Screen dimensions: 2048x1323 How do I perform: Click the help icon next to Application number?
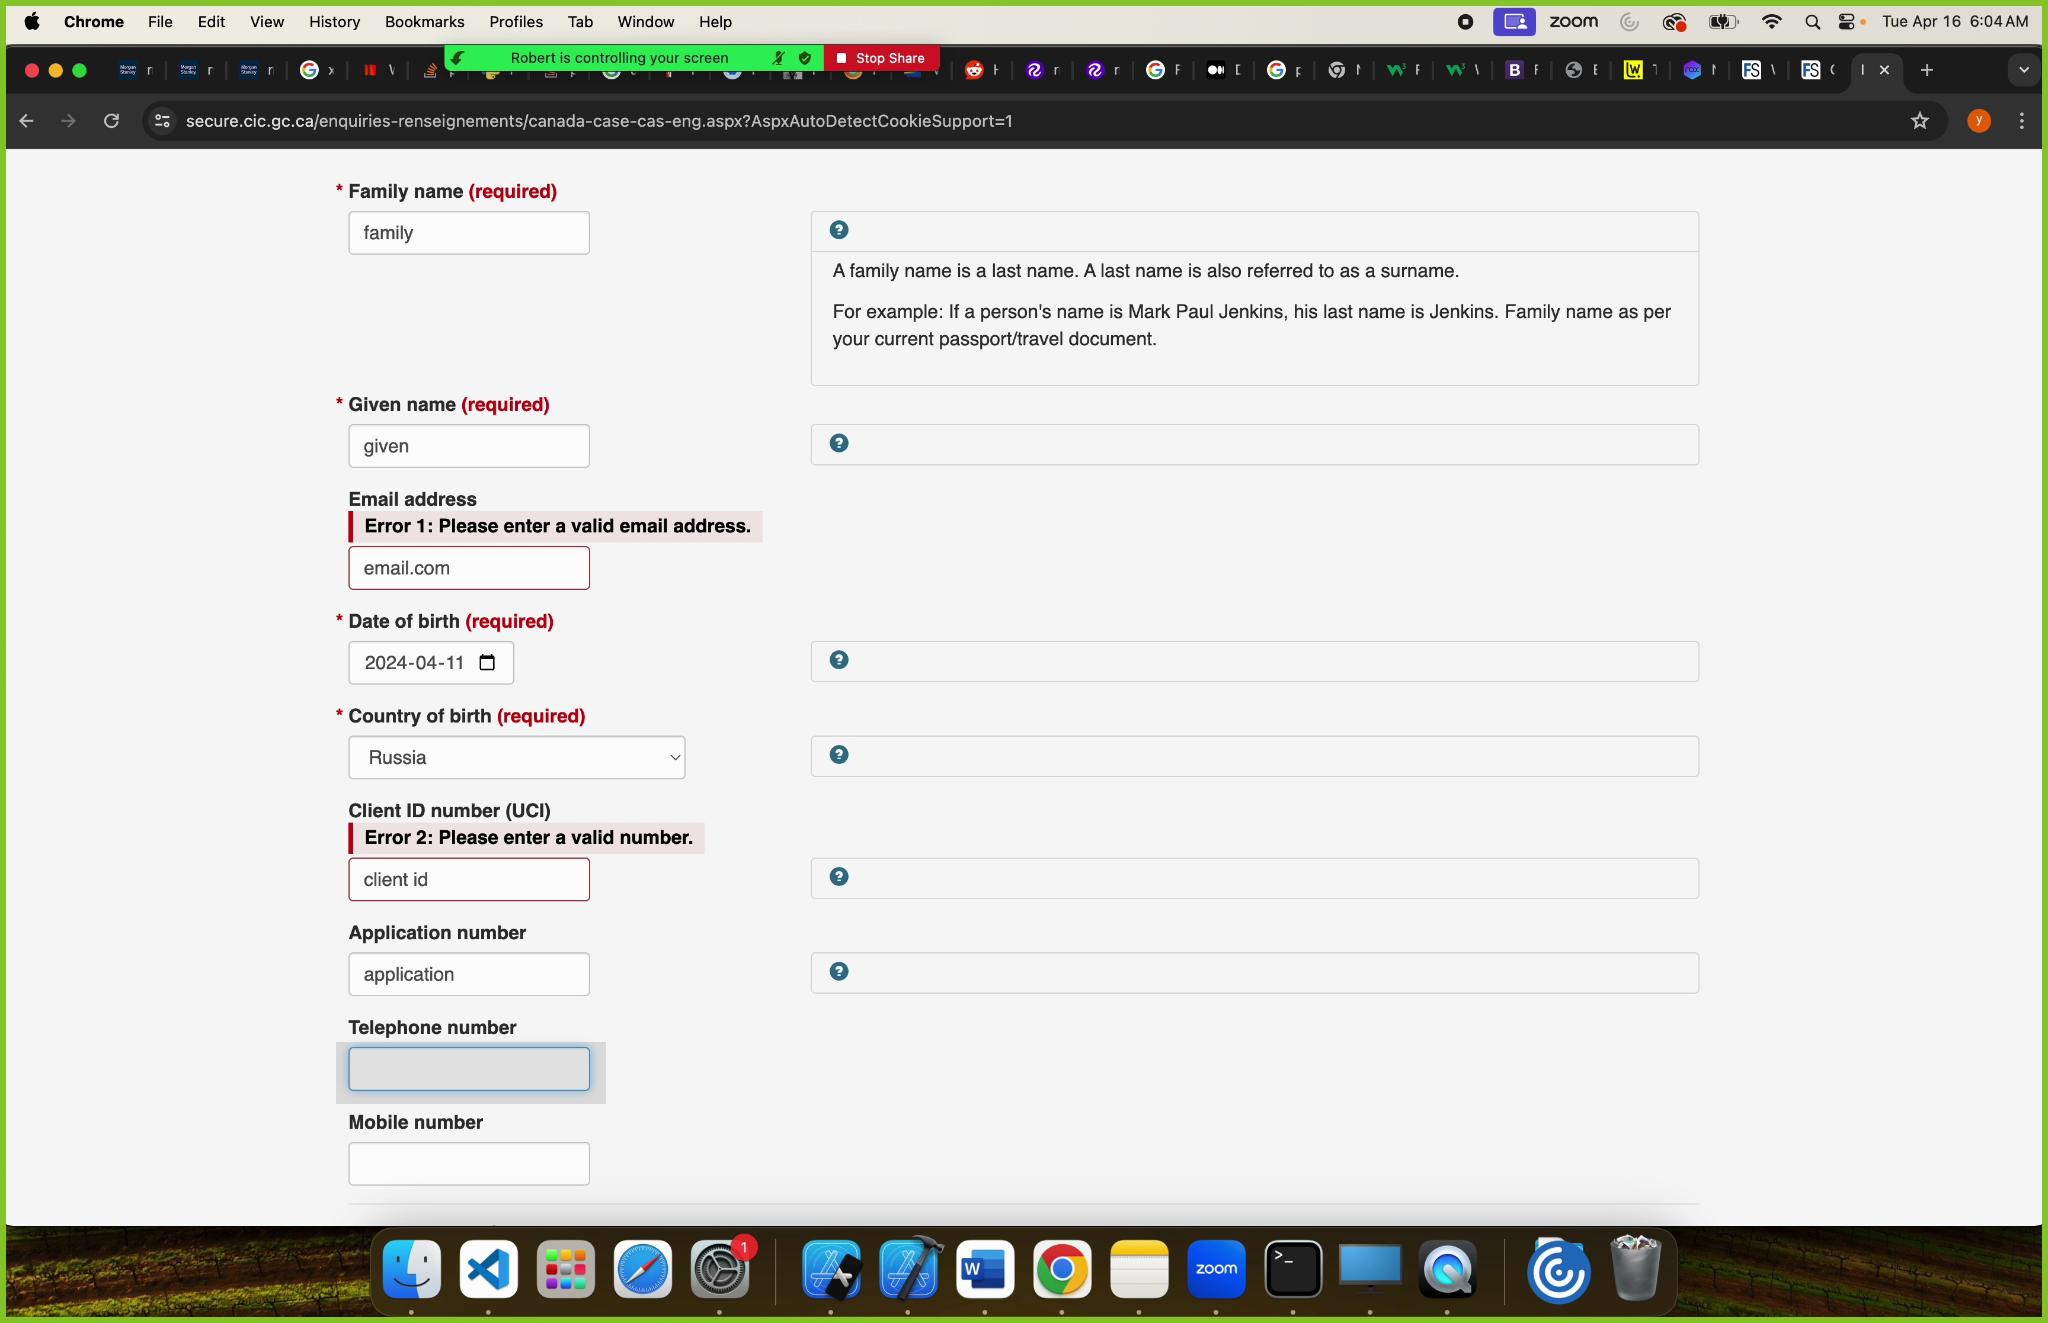(x=839, y=971)
